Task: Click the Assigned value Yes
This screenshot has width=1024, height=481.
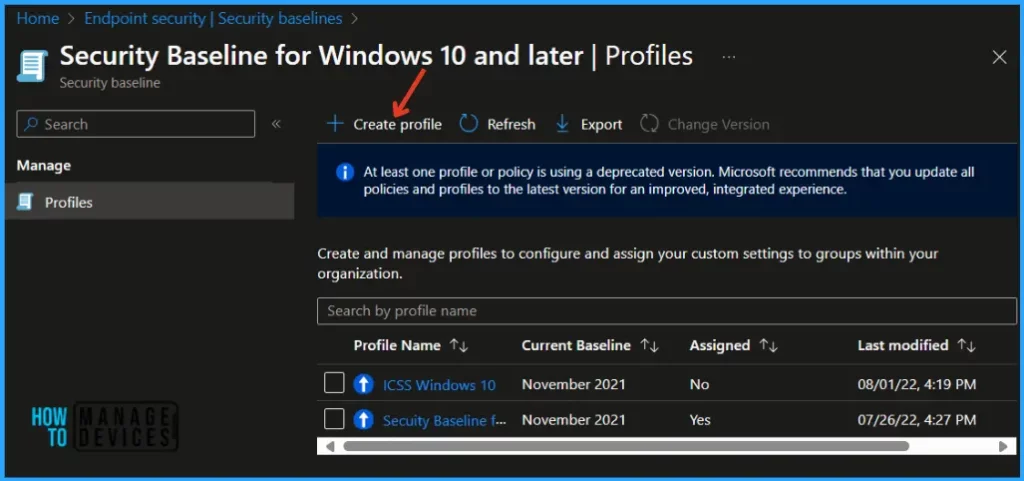Action: (700, 420)
